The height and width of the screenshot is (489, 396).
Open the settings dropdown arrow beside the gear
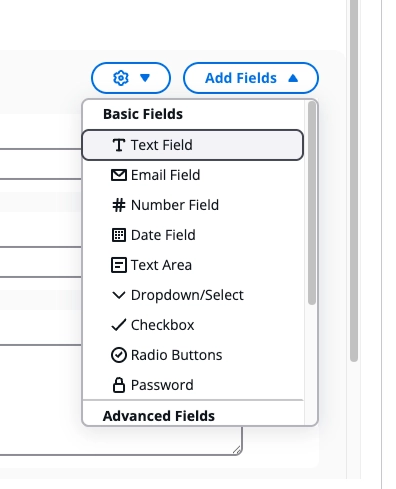[145, 78]
